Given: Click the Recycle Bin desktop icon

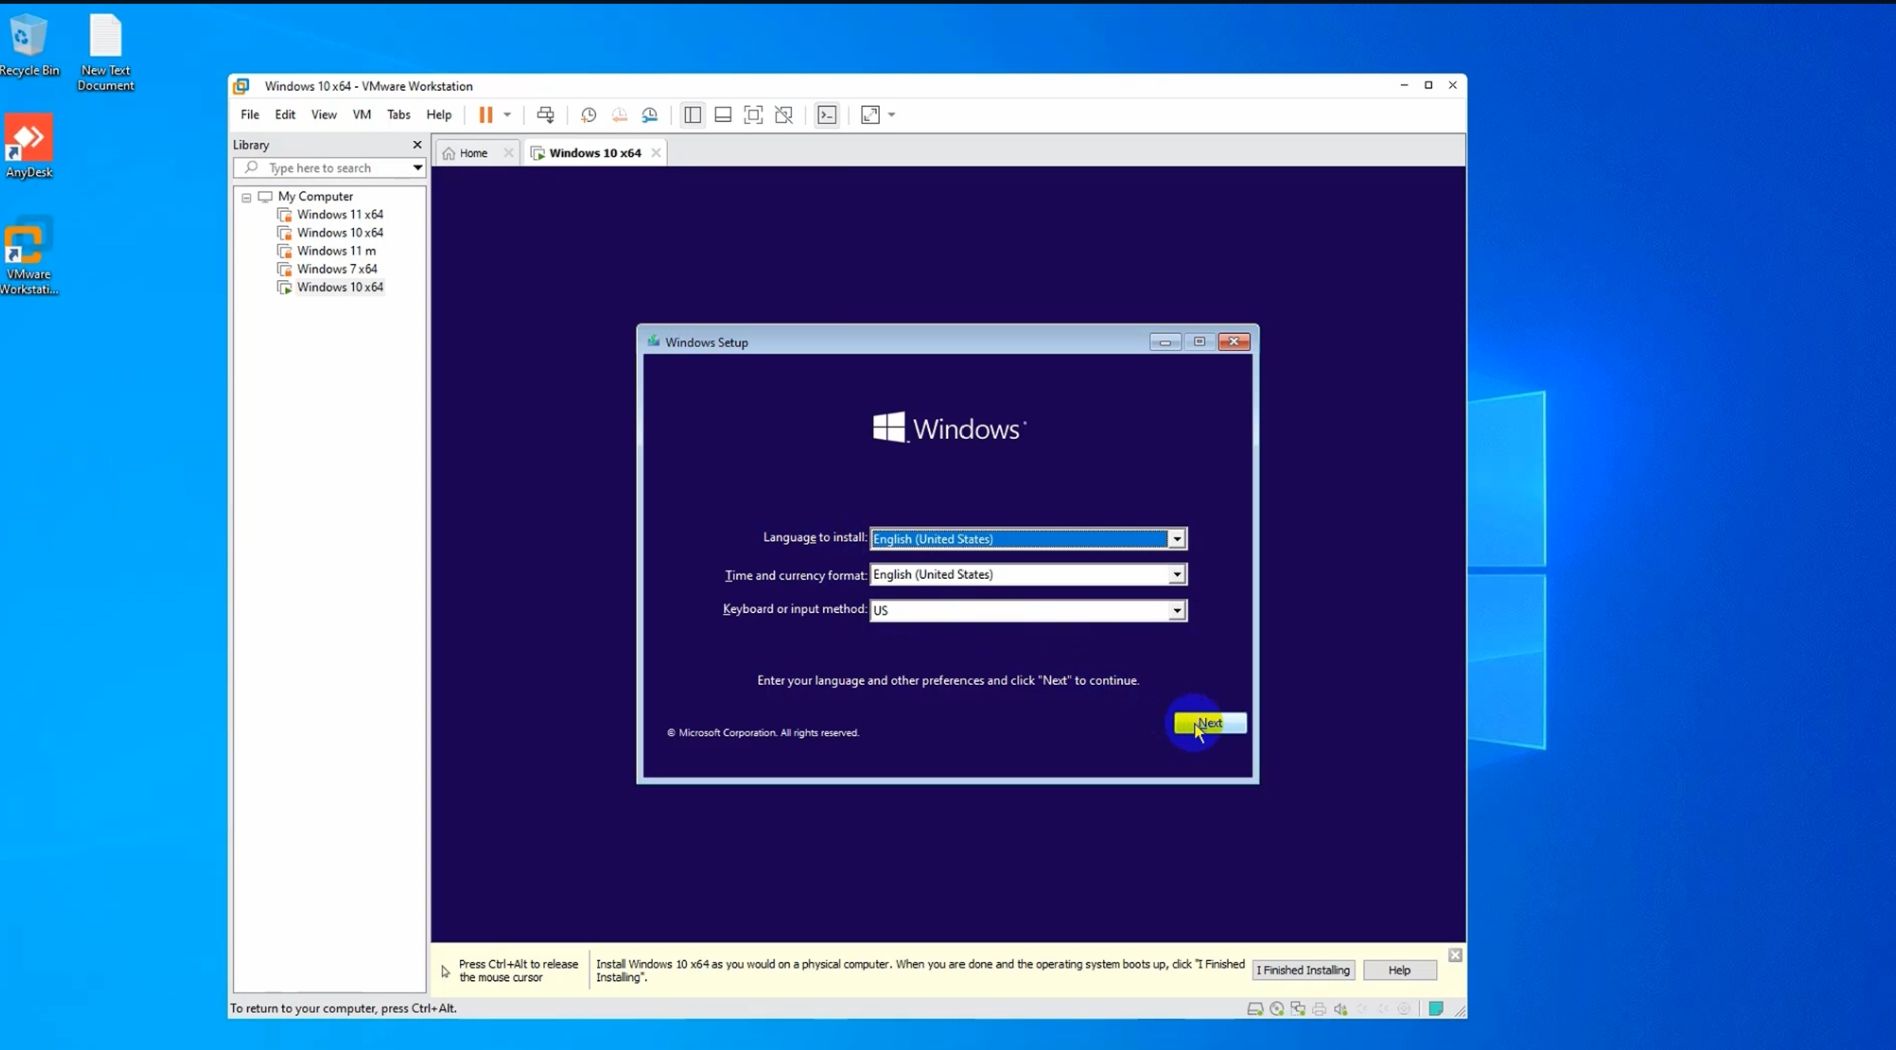Looking at the screenshot, I should [x=29, y=45].
